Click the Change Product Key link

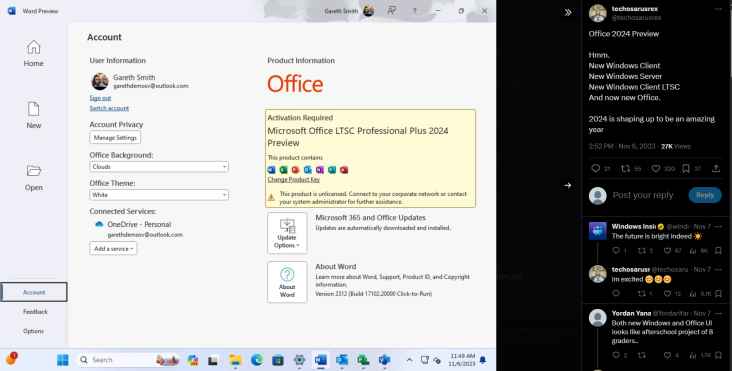click(x=294, y=180)
